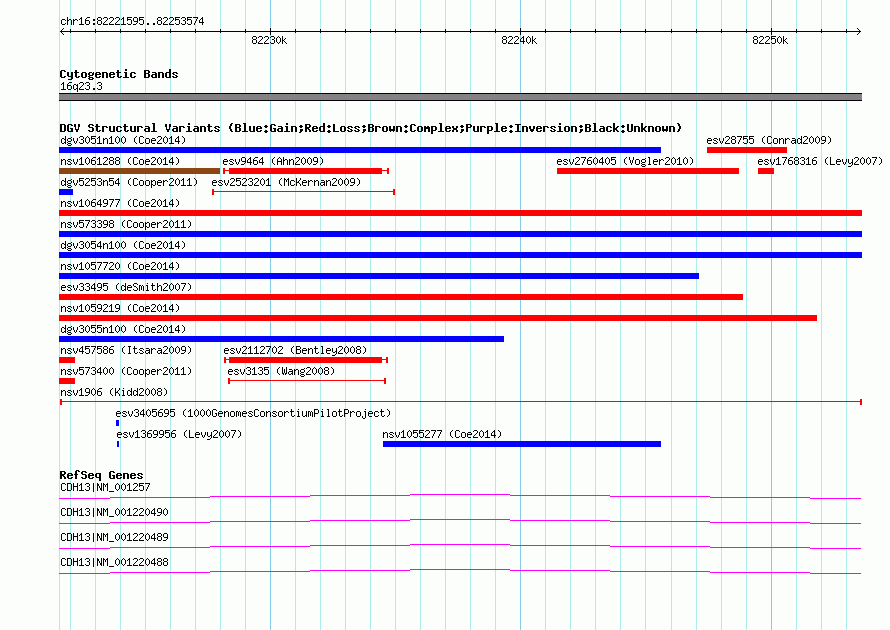The height and width of the screenshot is (630, 890).
Task: Click the nsv1055277 blue gain bar
Action: pyautogui.click(x=522, y=444)
